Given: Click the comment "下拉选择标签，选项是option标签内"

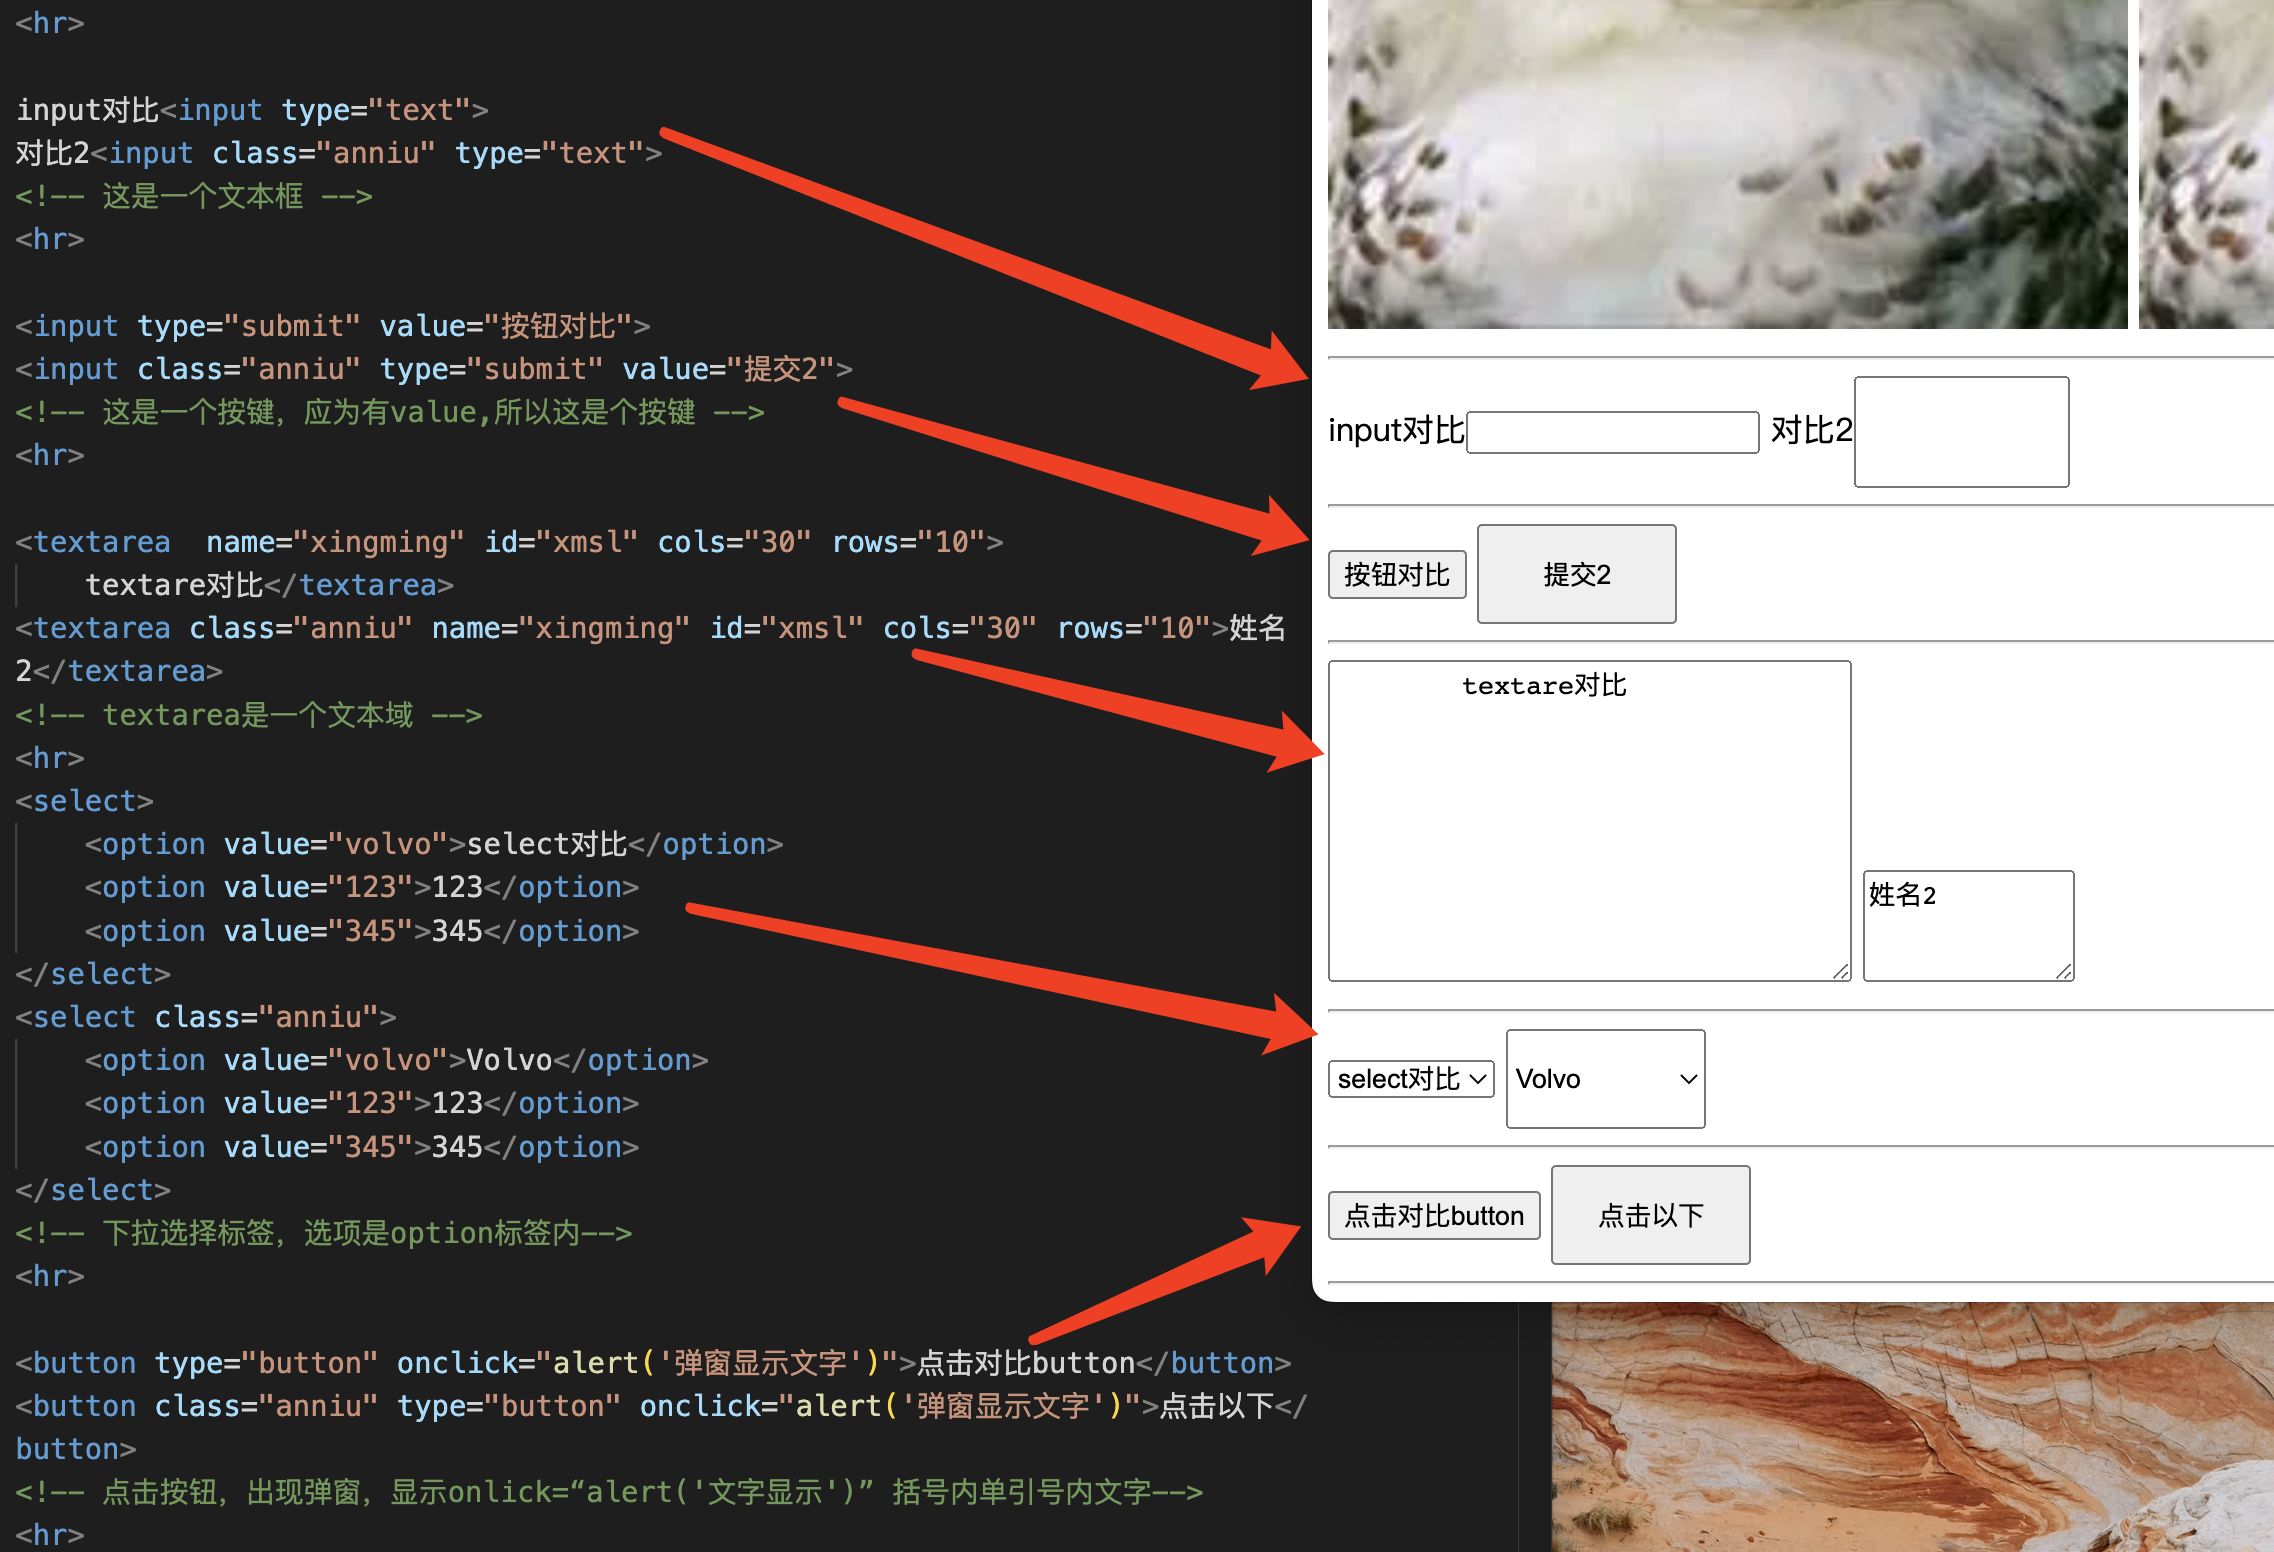Looking at the screenshot, I should tap(324, 1233).
